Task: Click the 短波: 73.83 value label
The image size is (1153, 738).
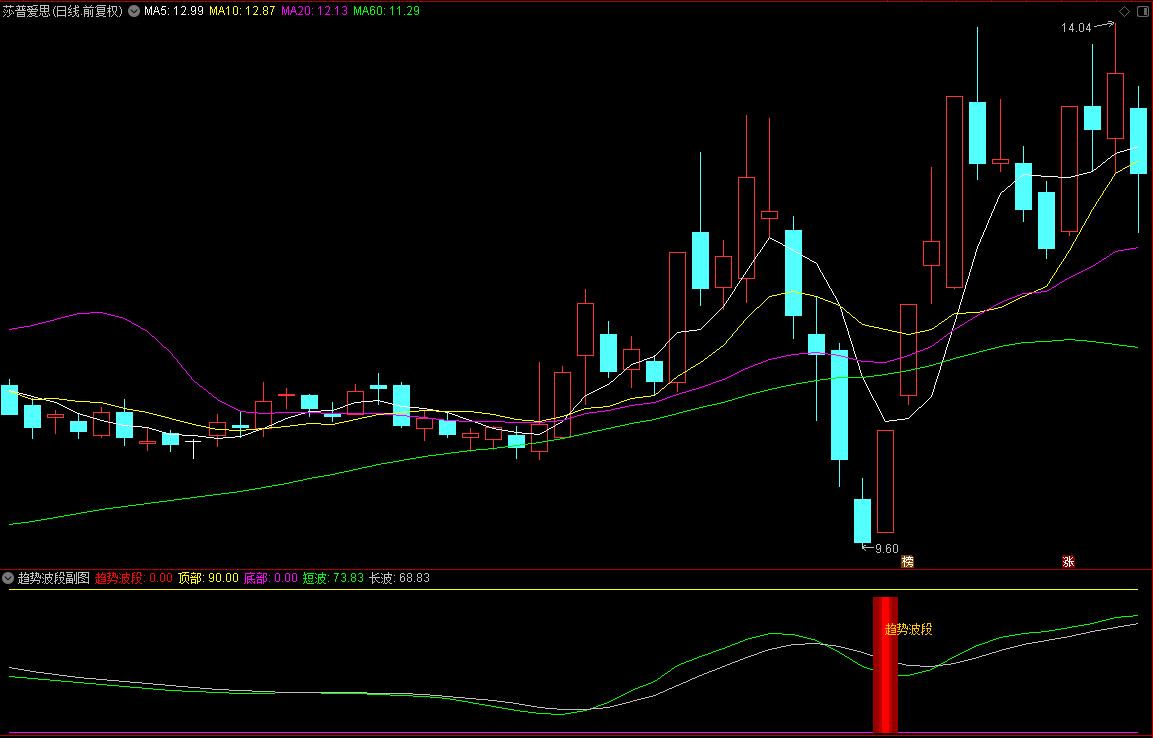Action: [x=333, y=578]
